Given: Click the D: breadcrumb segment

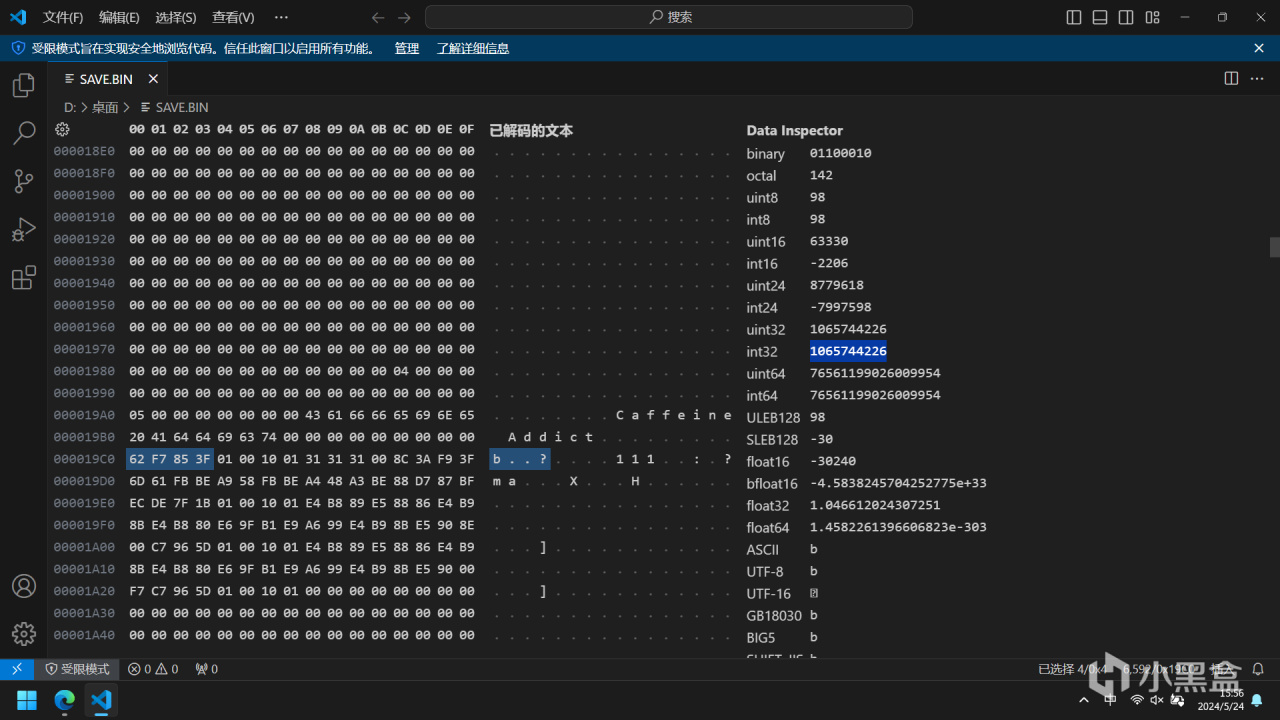Looking at the screenshot, I should 70,107.
